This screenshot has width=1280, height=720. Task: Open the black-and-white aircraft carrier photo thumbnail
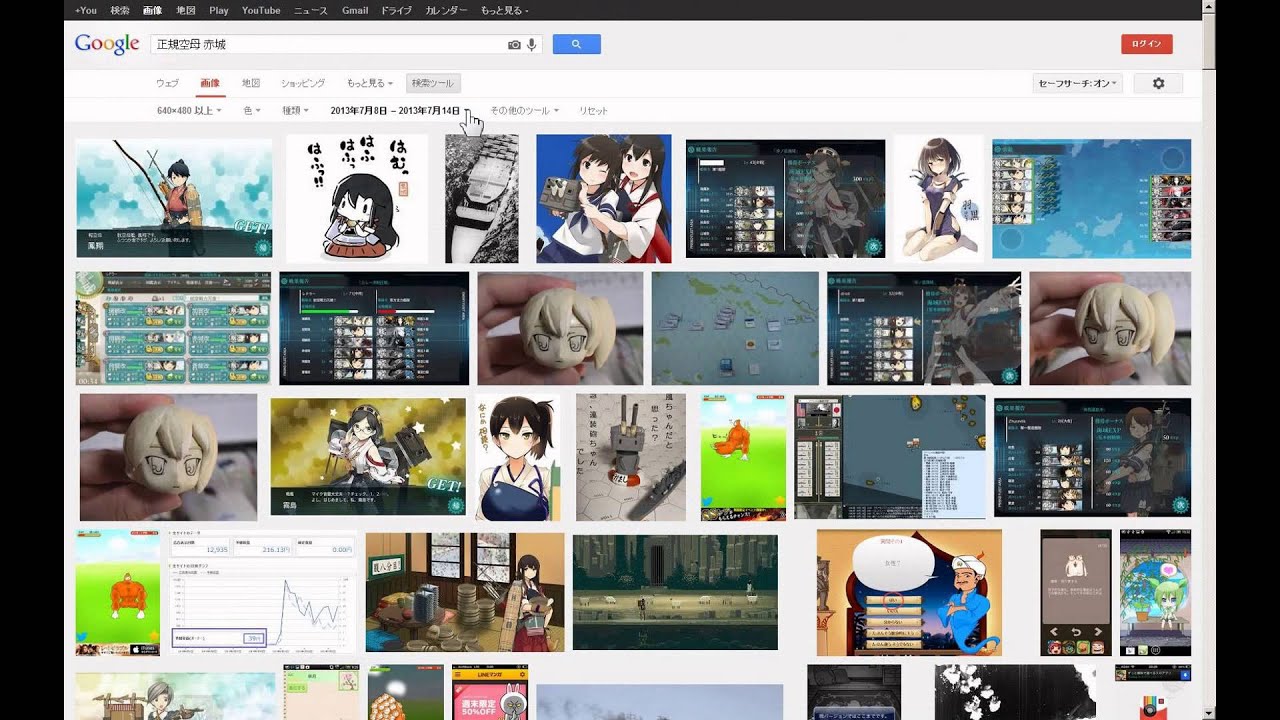point(482,198)
